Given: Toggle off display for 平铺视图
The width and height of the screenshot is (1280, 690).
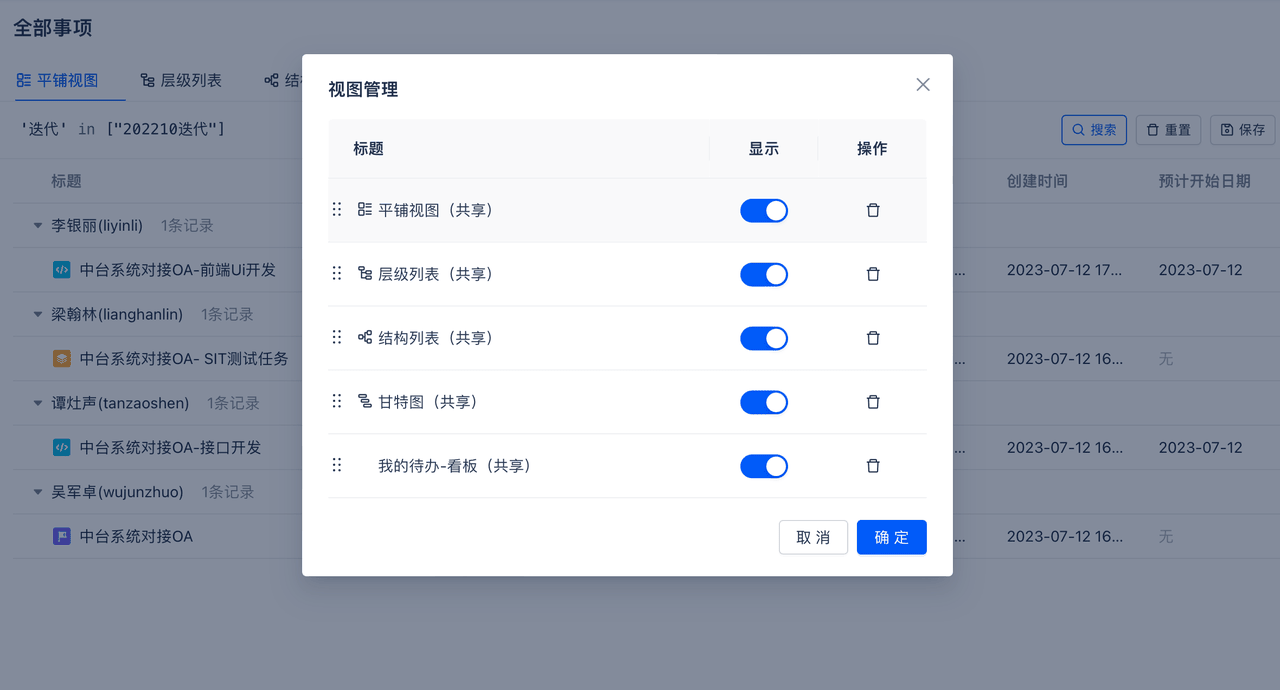Looking at the screenshot, I should point(764,210).
